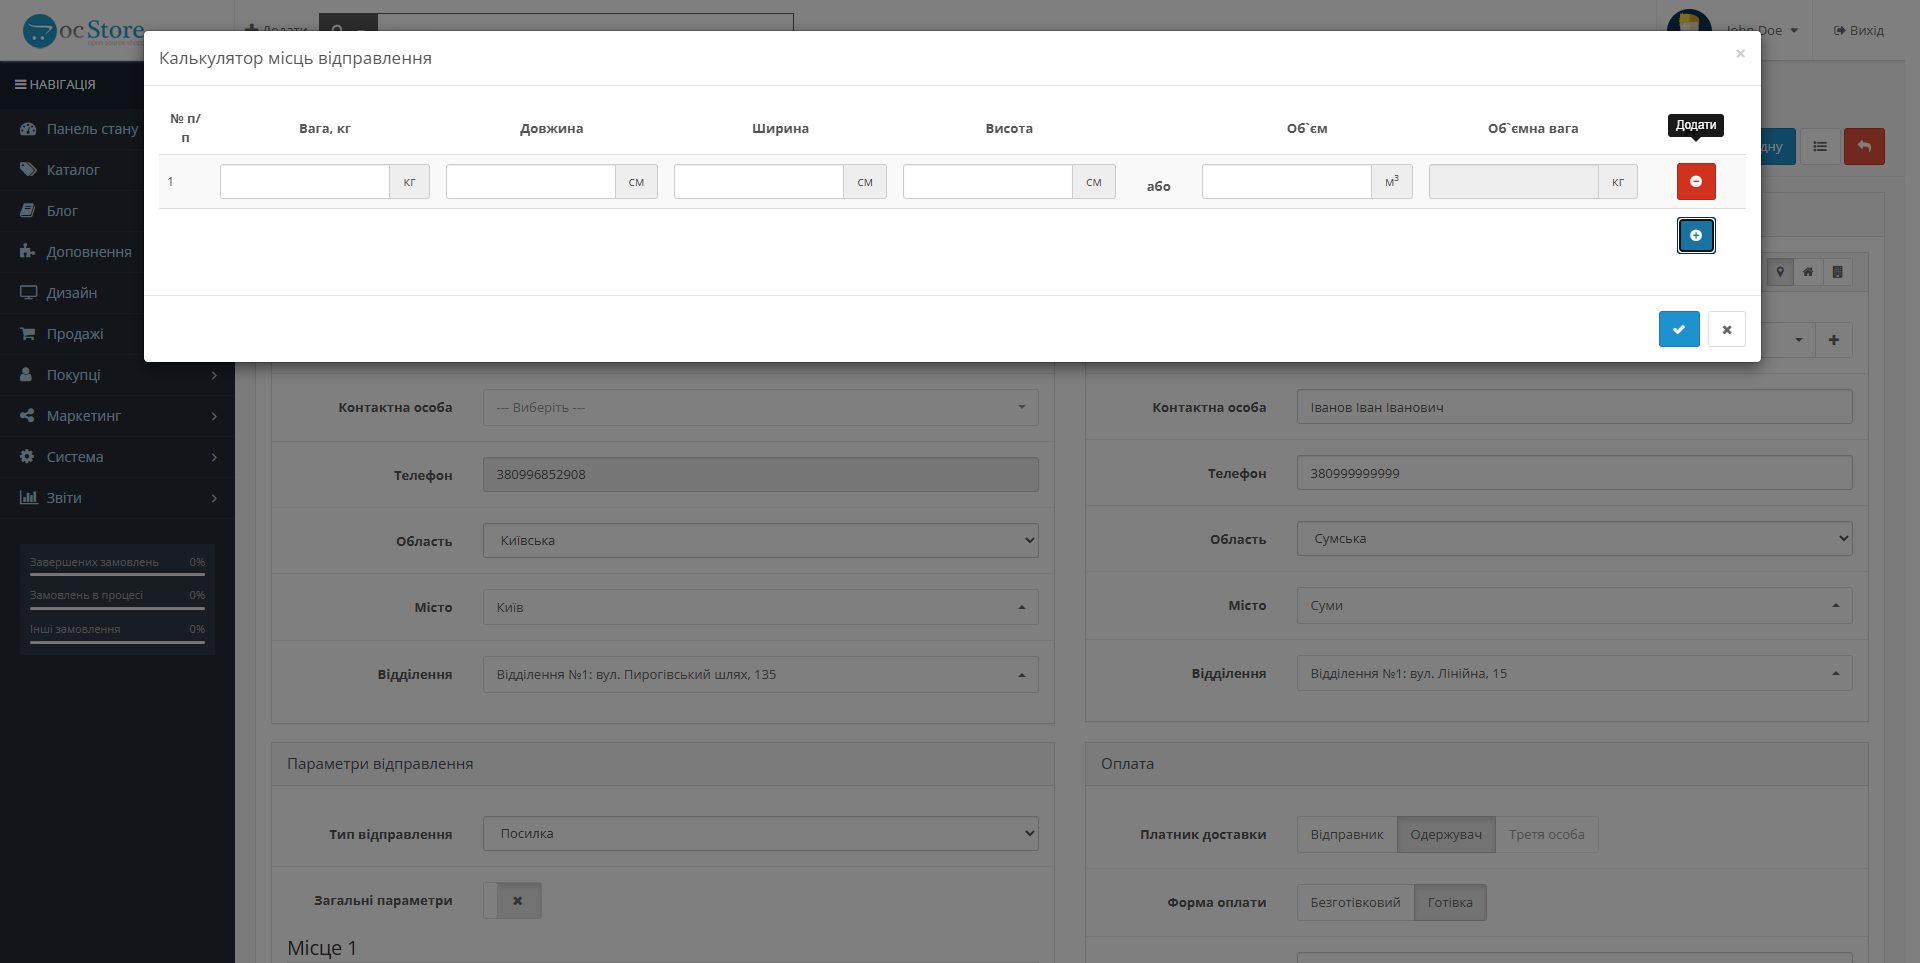
Task: Click the Дизайн monitor icon
Action: (x=28, y=293)
